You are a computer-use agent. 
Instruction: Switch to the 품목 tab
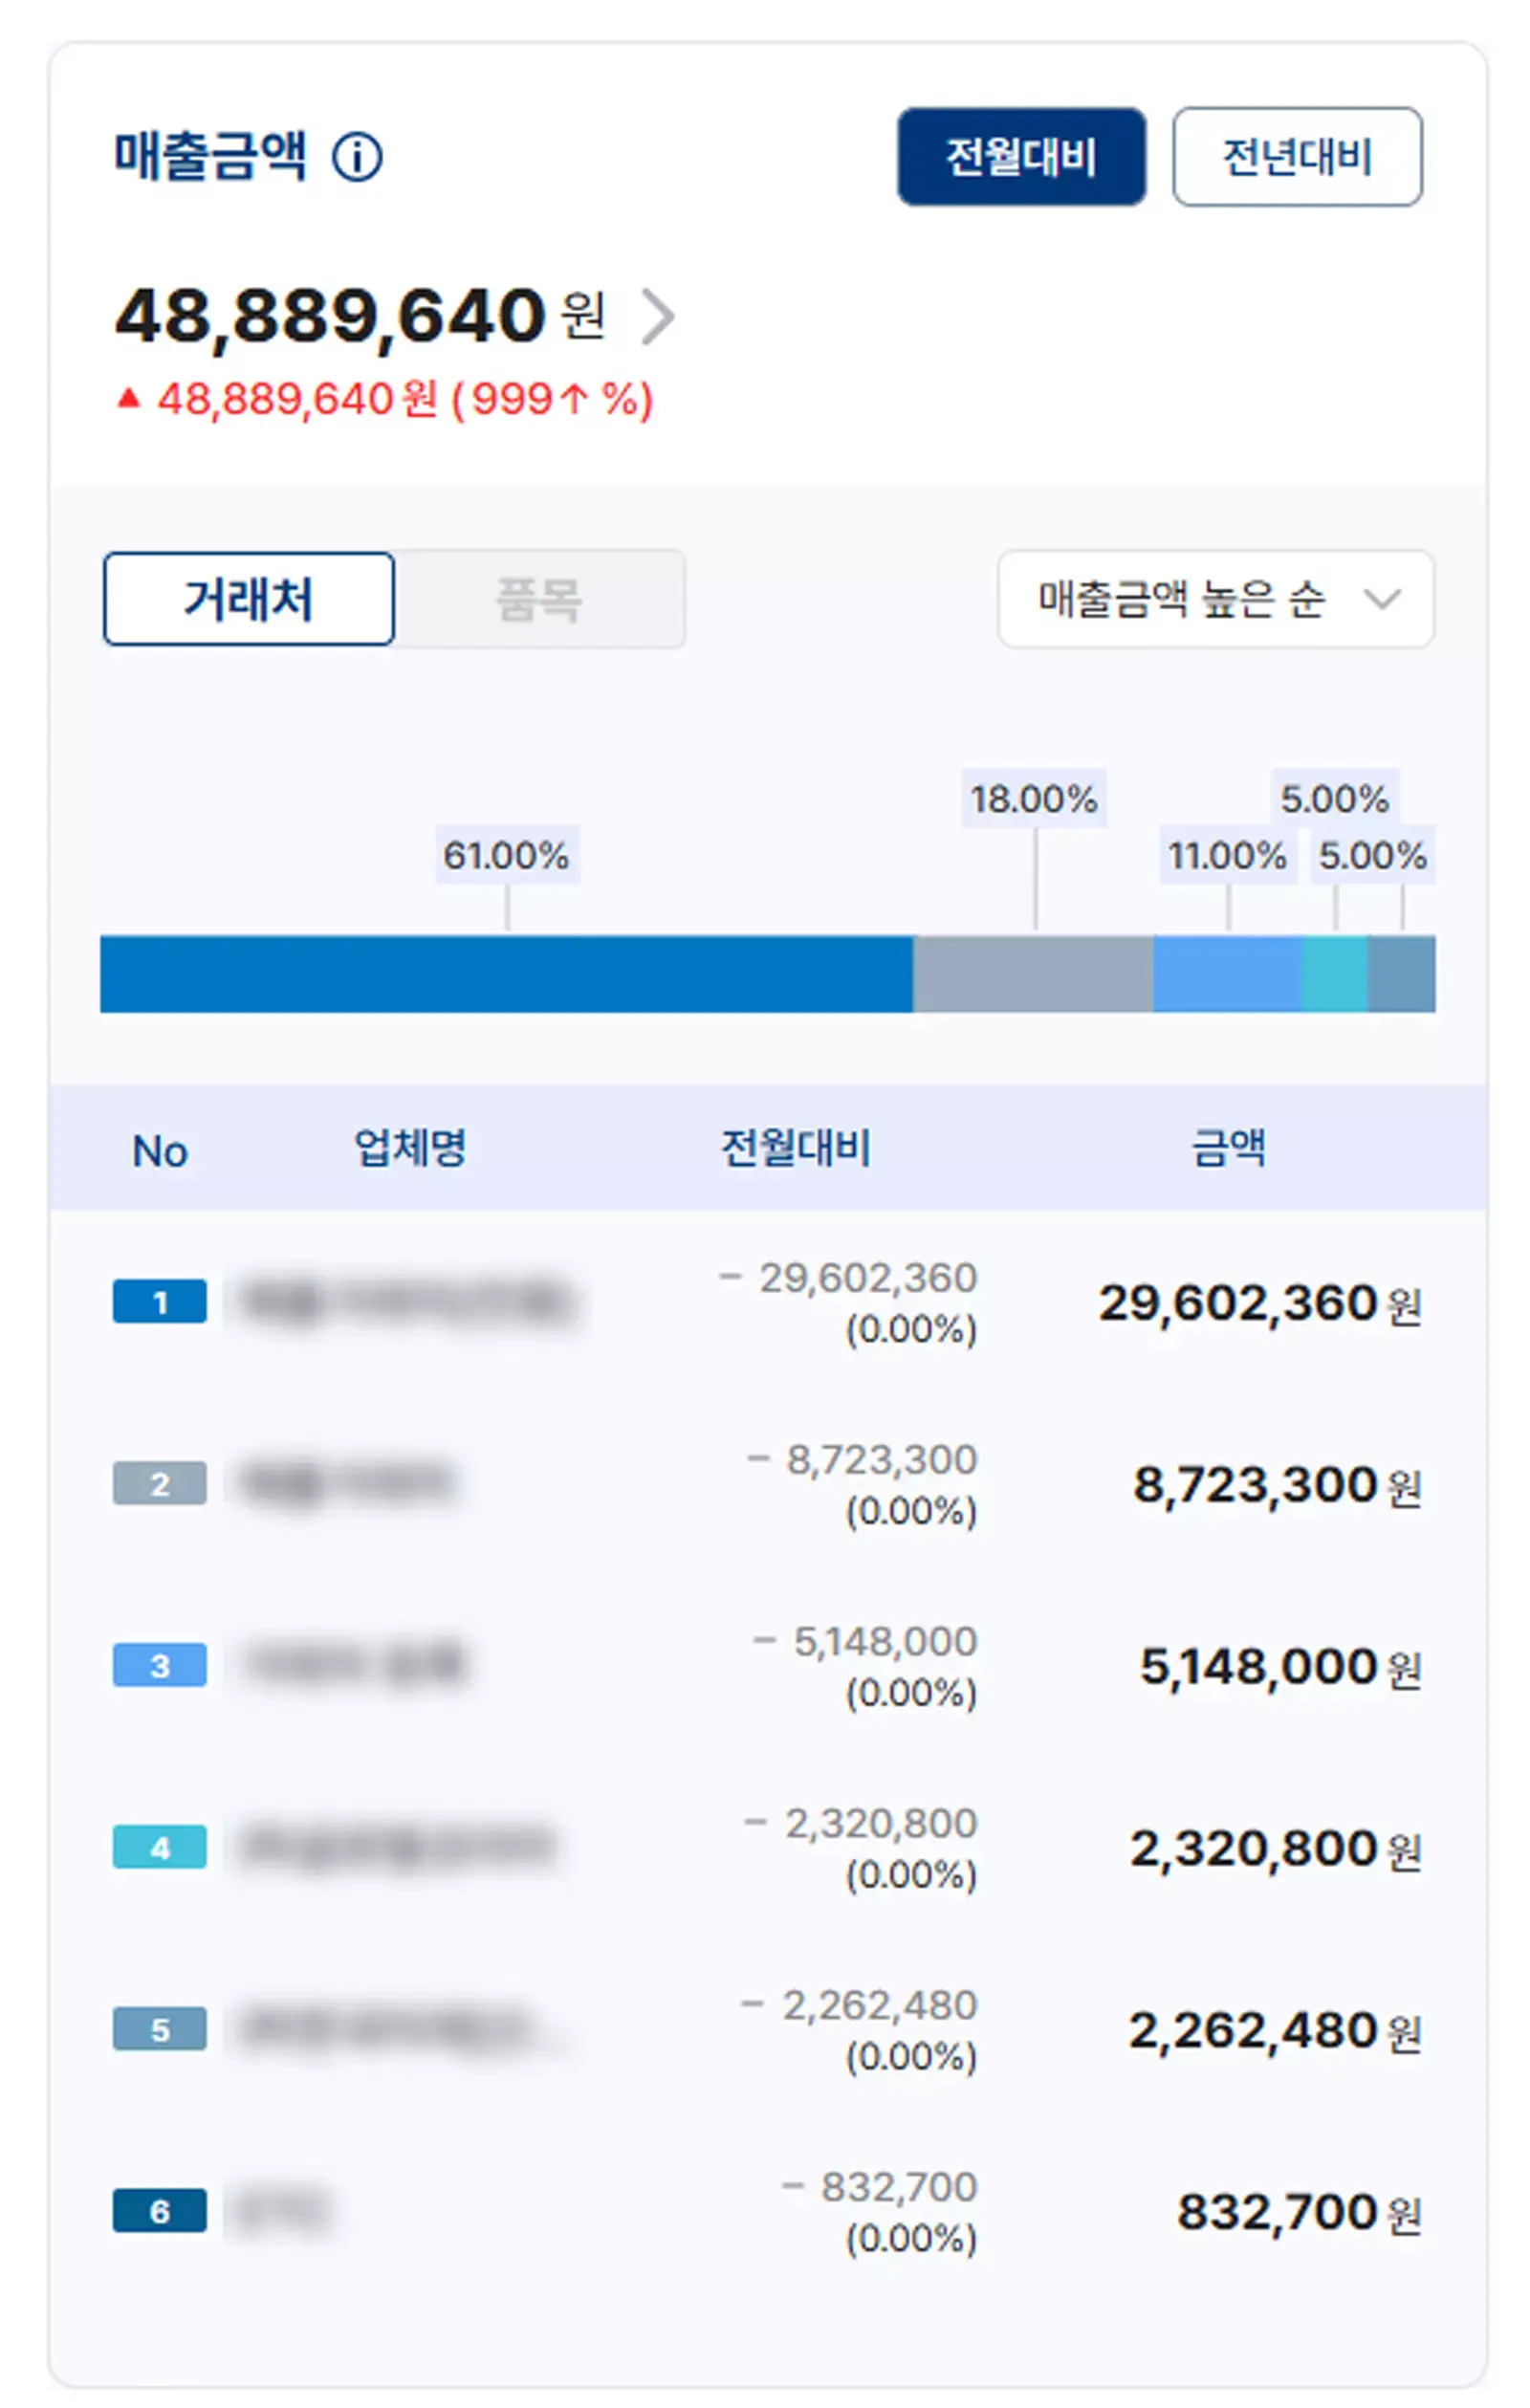pos(540,599)
